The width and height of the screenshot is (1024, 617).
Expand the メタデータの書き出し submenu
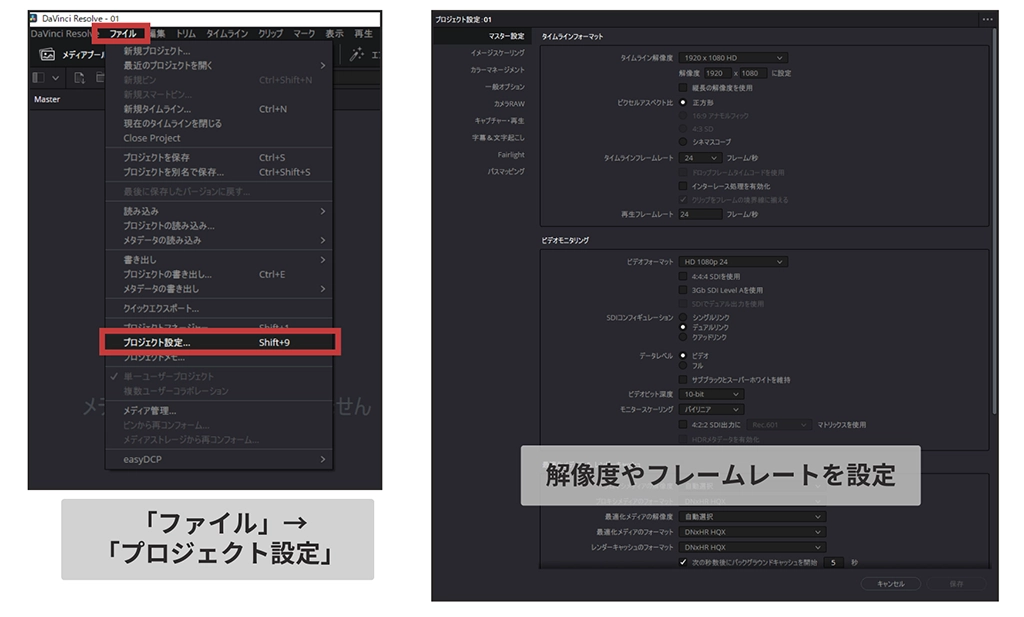pos(219,289)
